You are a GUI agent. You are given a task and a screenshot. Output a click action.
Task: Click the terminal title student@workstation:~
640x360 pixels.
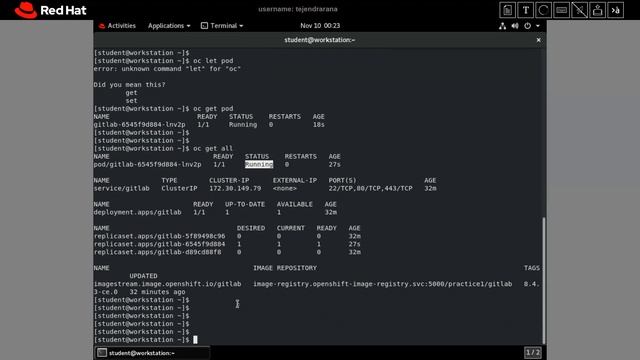pos(320,40)
